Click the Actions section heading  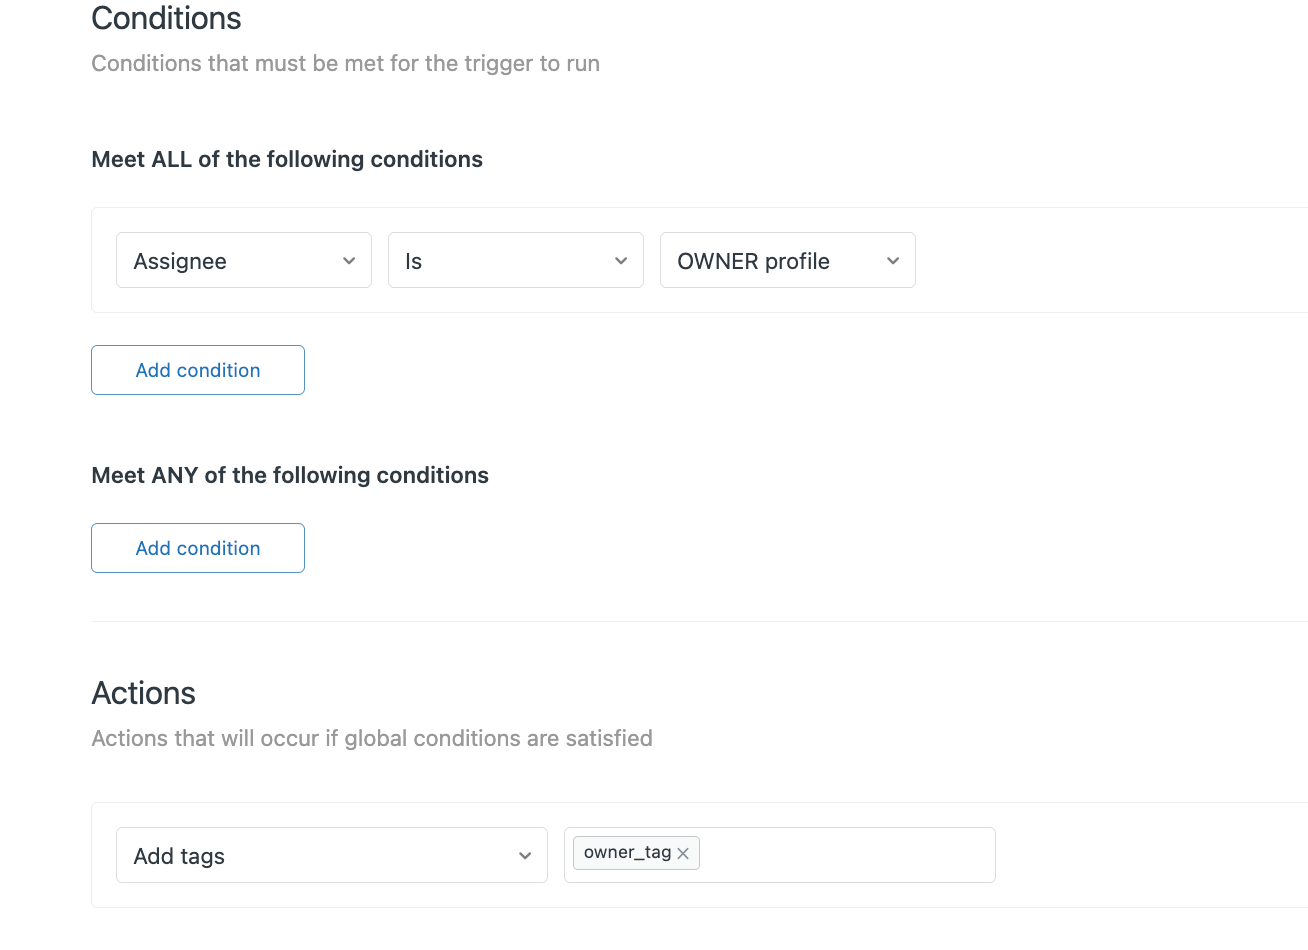144,693
